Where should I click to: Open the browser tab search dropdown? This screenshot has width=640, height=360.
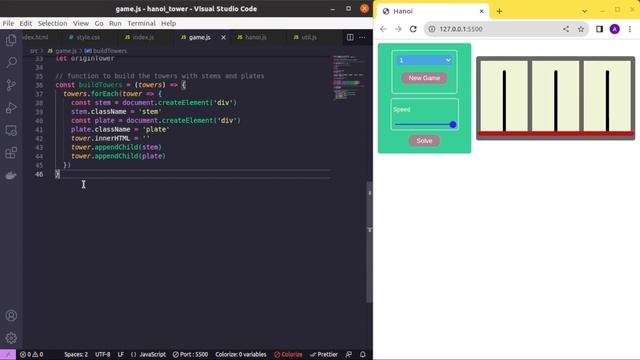pos(584,11)
